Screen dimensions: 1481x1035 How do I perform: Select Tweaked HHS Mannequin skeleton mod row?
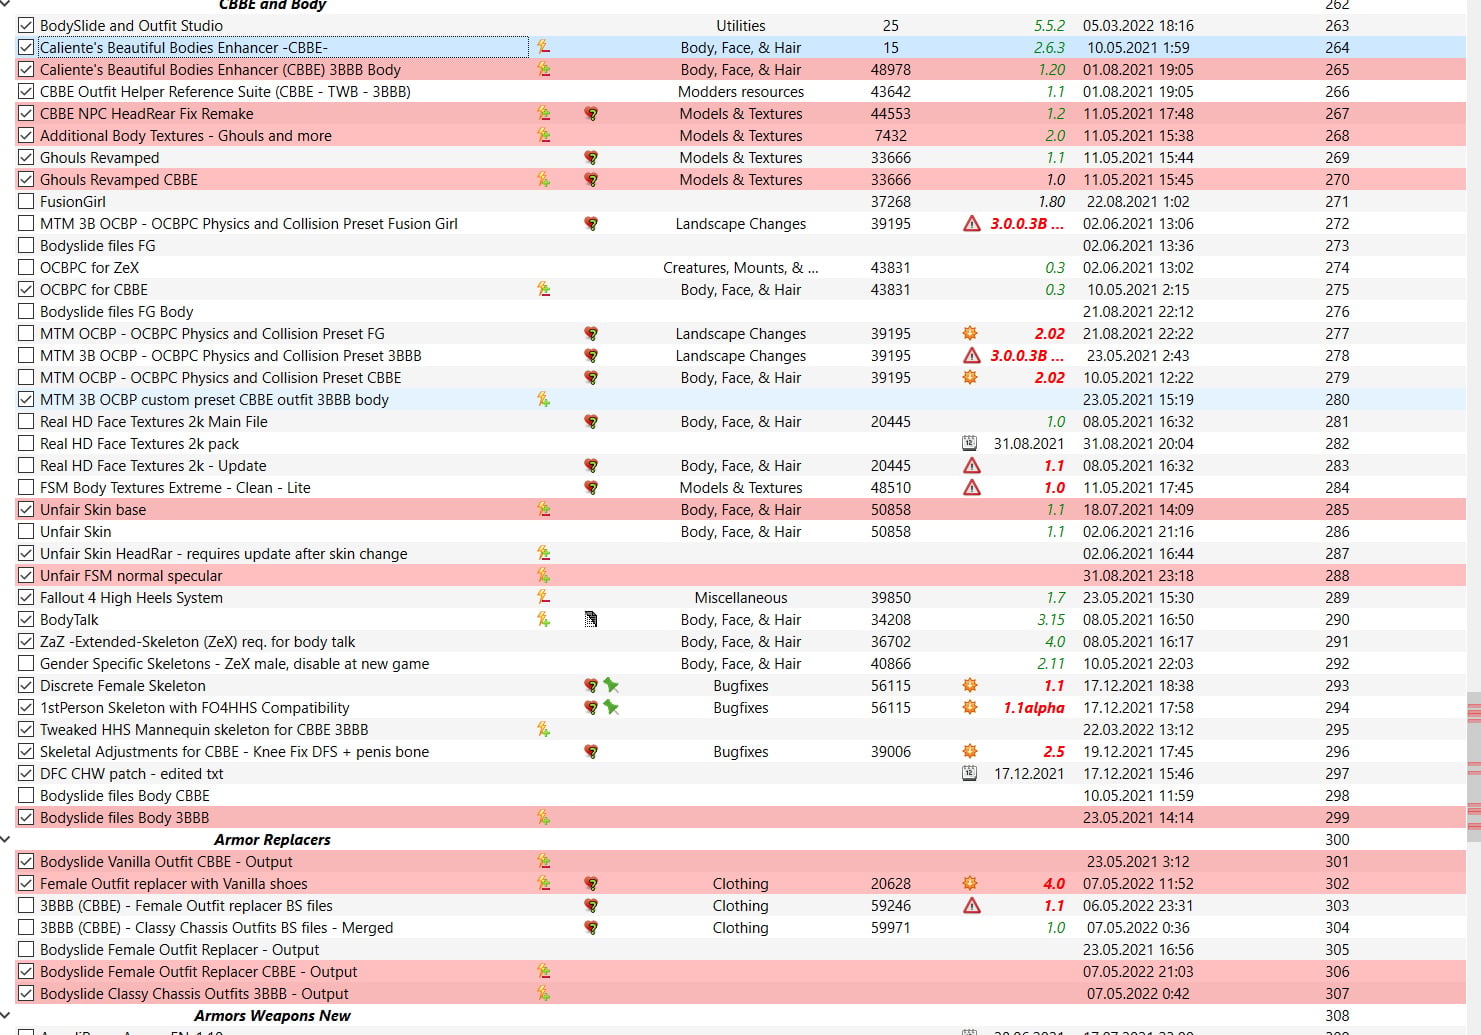tap(740, 729)
